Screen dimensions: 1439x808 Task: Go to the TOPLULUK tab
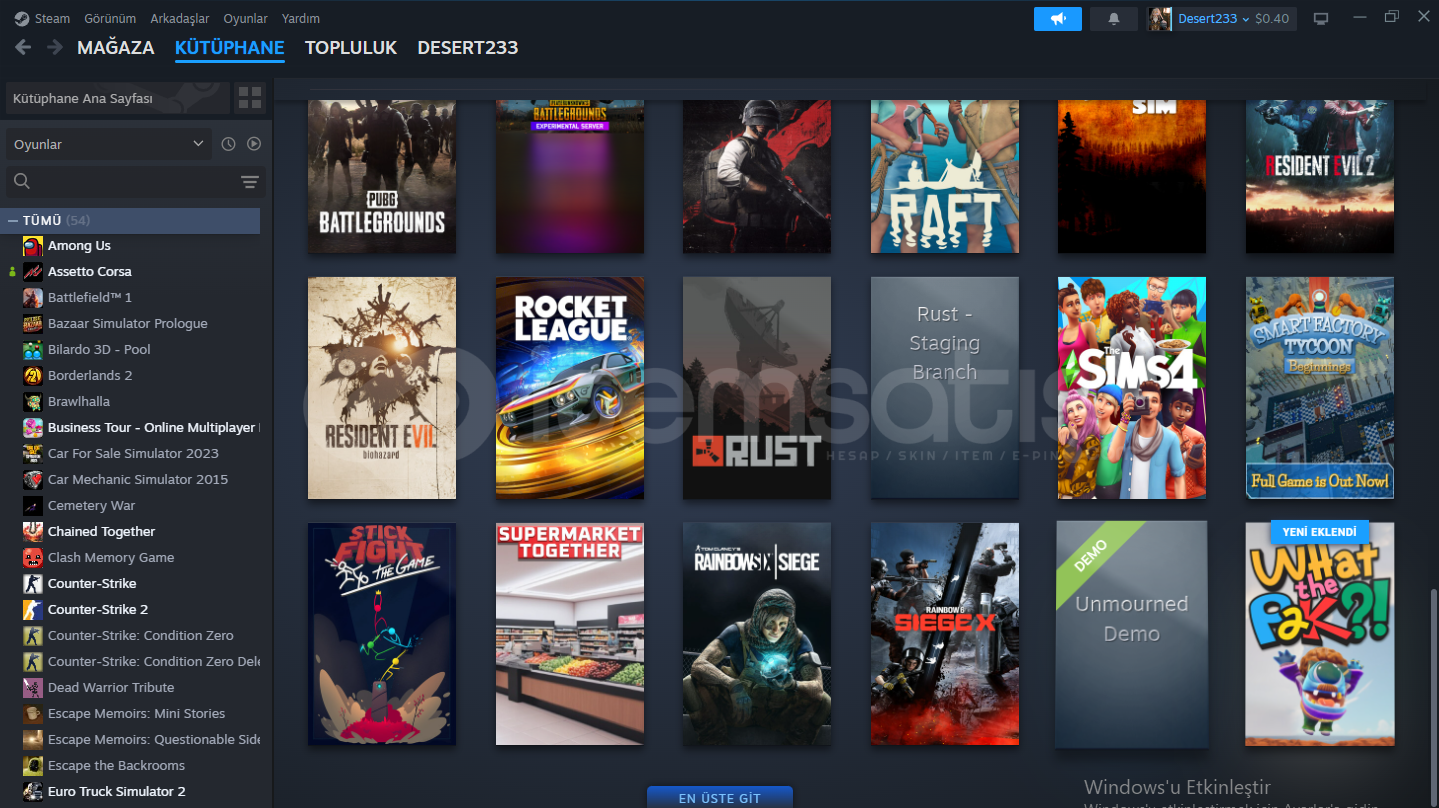351,47
